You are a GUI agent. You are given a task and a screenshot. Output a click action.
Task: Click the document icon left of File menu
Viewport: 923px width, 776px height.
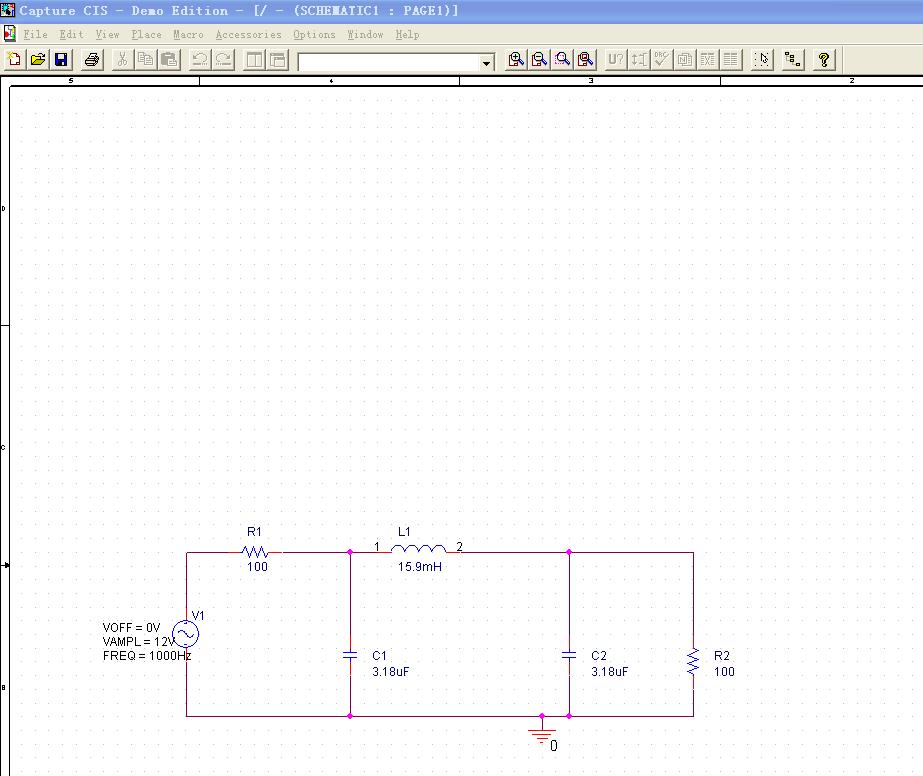(9, 34)
